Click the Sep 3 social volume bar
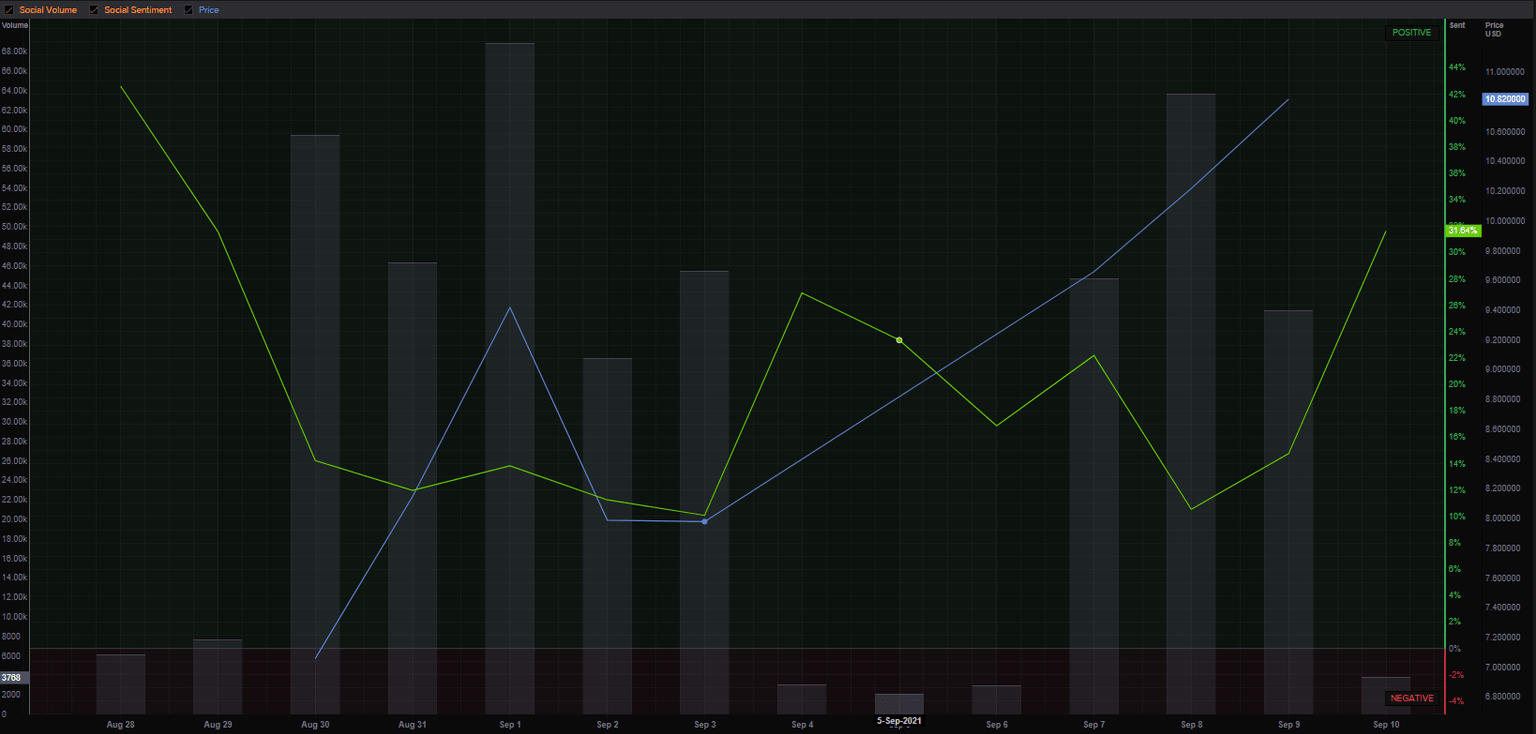The height and width of the screenshot is (734, 1536). click(x=704, y=493)
